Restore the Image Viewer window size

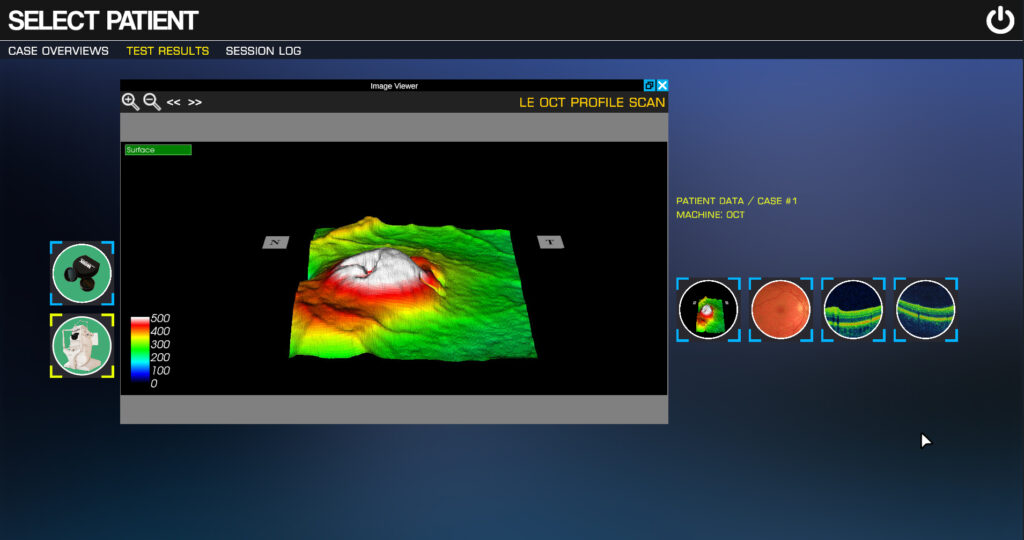click(x=649, y=86)
